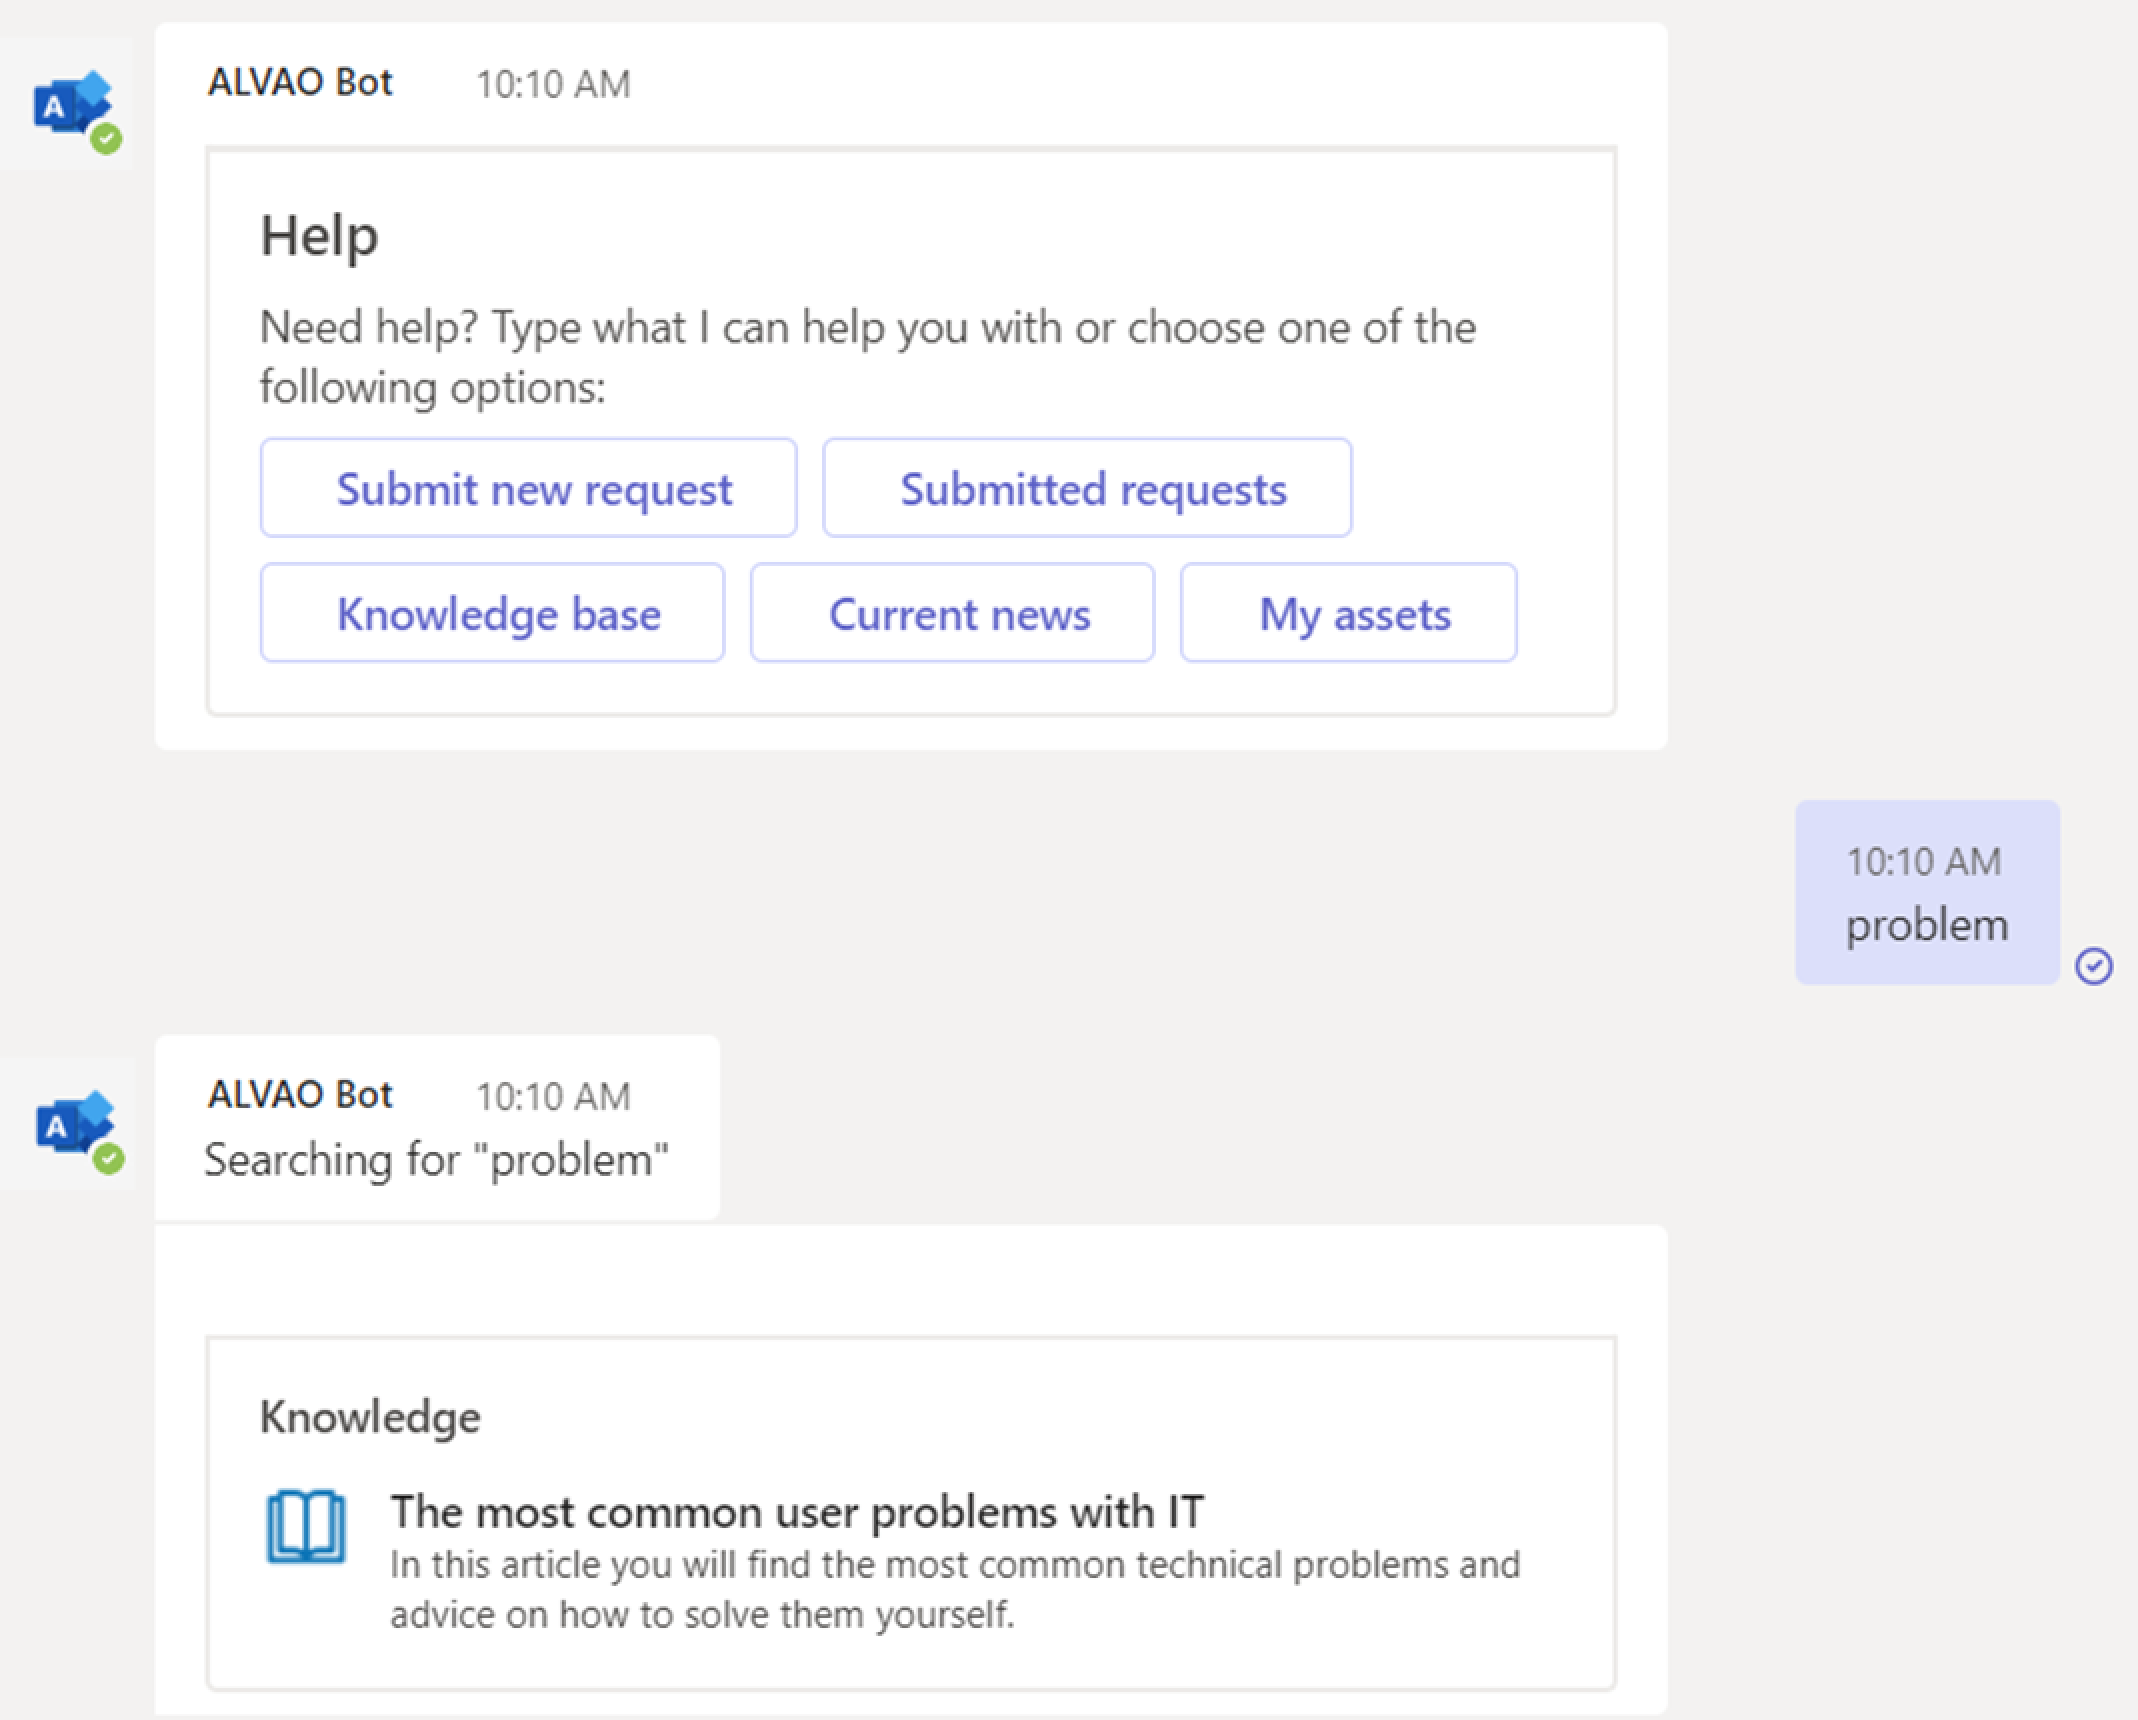Click the article description starting In this article

pyautogui.click(x=954, y=1589)
